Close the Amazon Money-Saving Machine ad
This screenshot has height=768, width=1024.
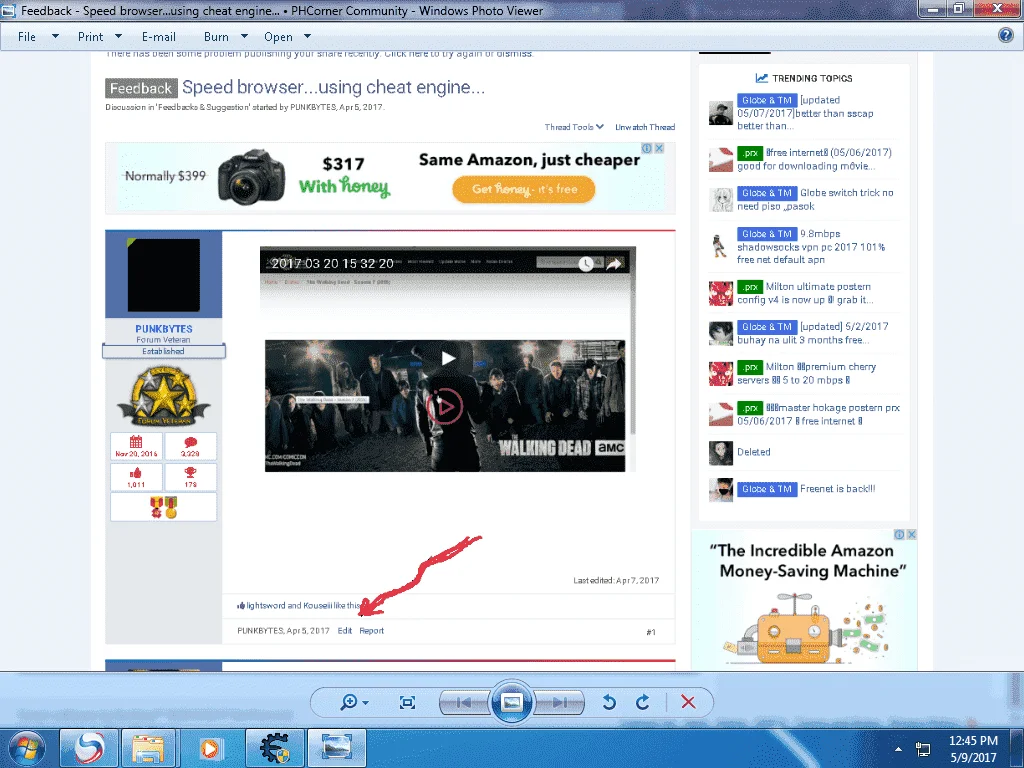click(x=912, y=534)
